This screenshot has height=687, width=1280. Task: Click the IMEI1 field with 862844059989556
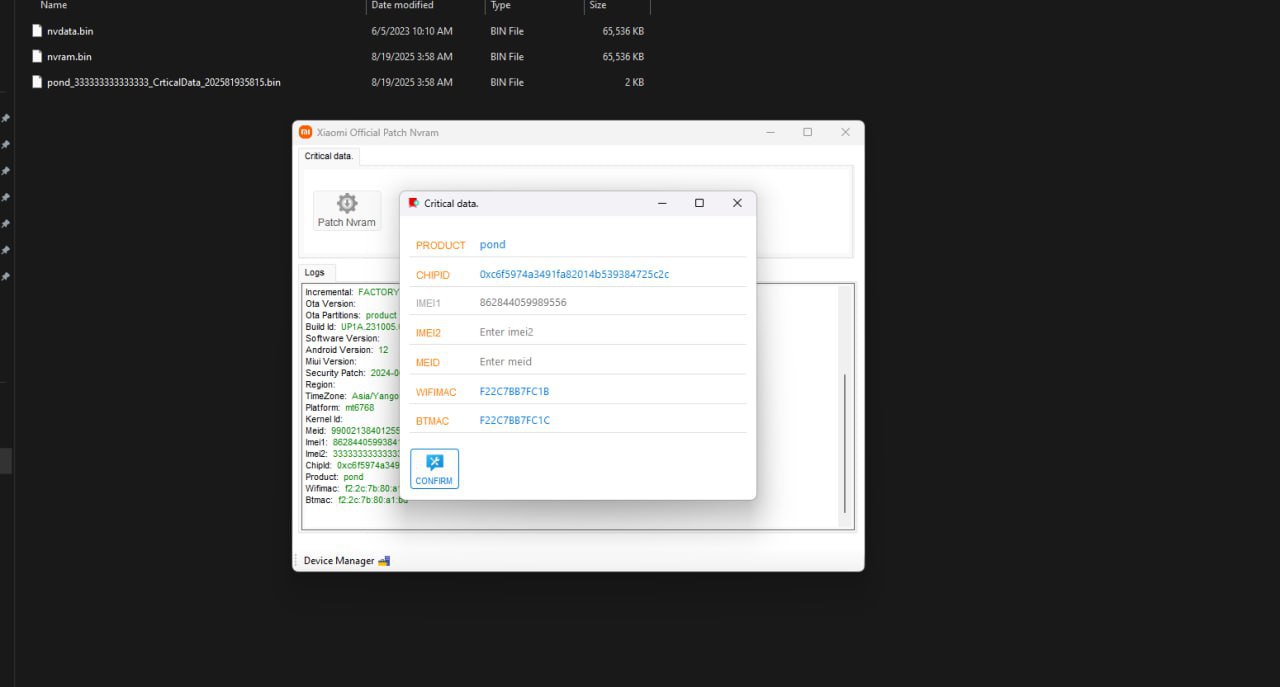(x=612, y=302)
